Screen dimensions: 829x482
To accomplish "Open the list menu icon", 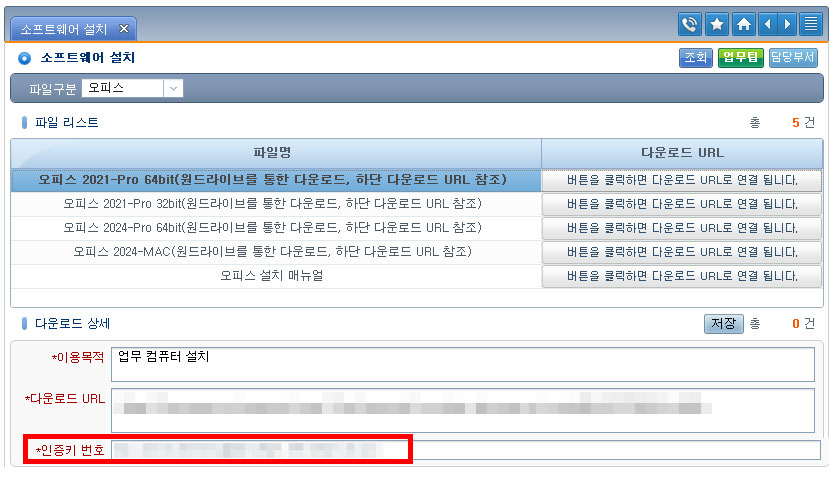I will click(x=810, y=24).
